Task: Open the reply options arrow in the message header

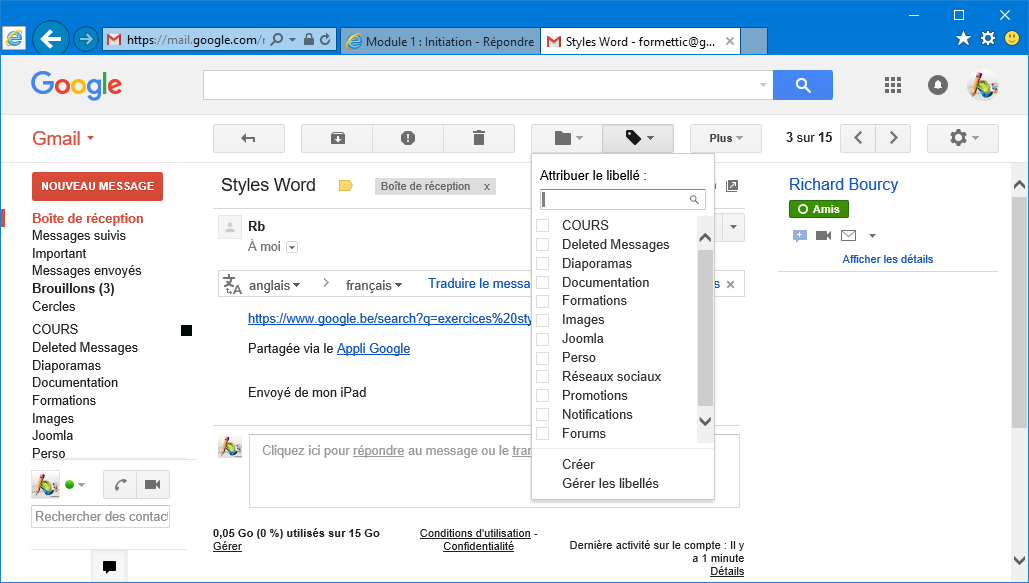Action: click(x=733, y=227)
